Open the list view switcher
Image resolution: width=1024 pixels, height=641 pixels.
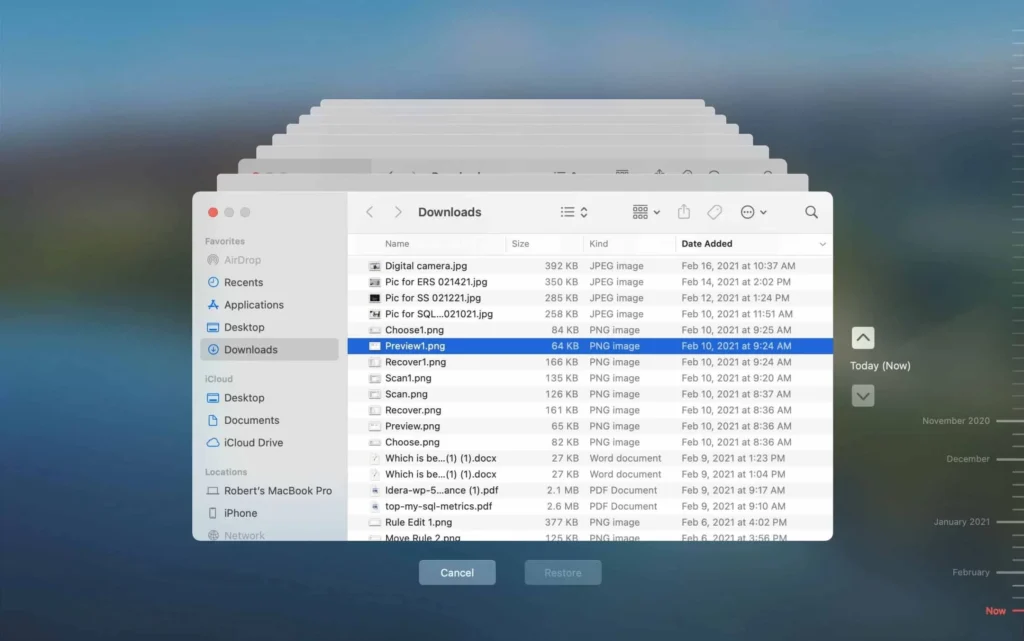pyautogui.click(x=574, y=212)
